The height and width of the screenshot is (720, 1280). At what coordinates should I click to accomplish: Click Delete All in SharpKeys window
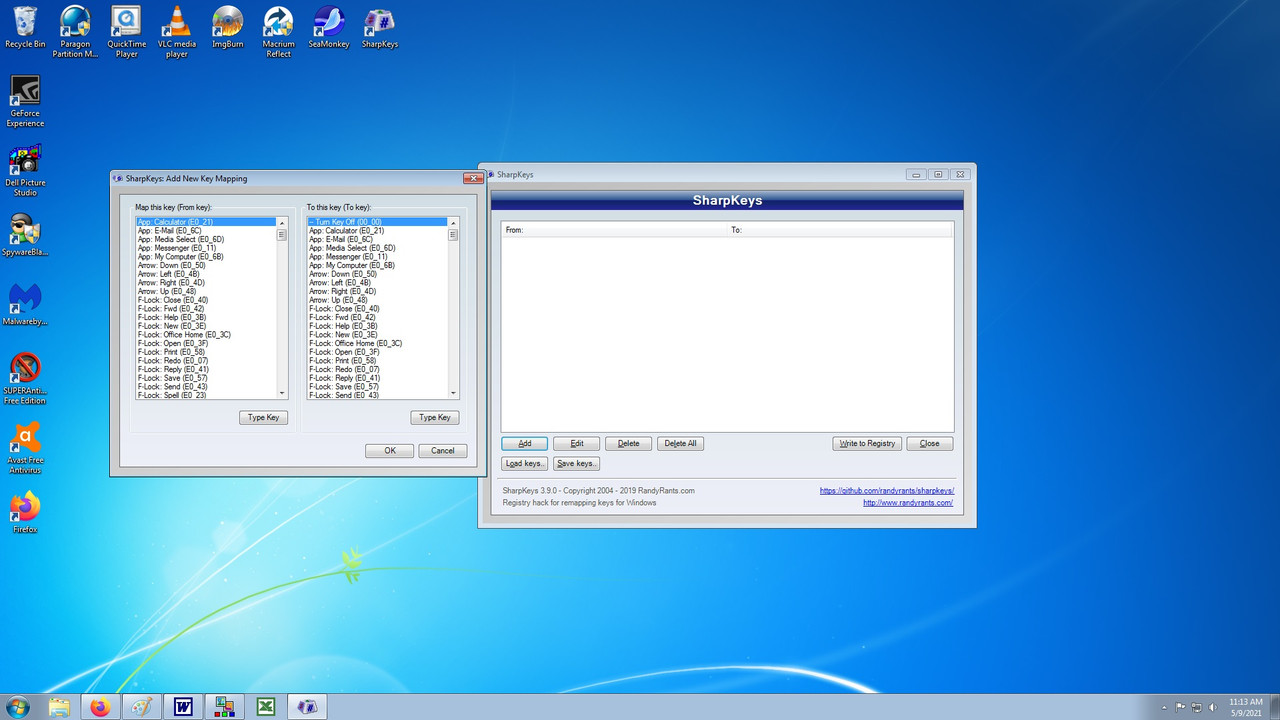[681, 443]
